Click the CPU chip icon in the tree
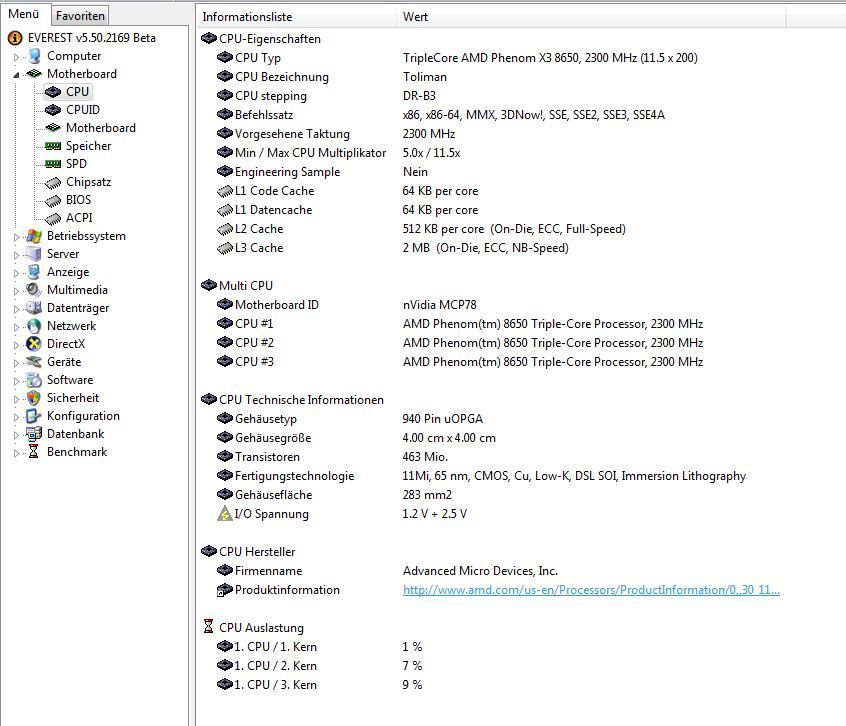The width and height of the screenshot is (846, 726). [53, 92]
